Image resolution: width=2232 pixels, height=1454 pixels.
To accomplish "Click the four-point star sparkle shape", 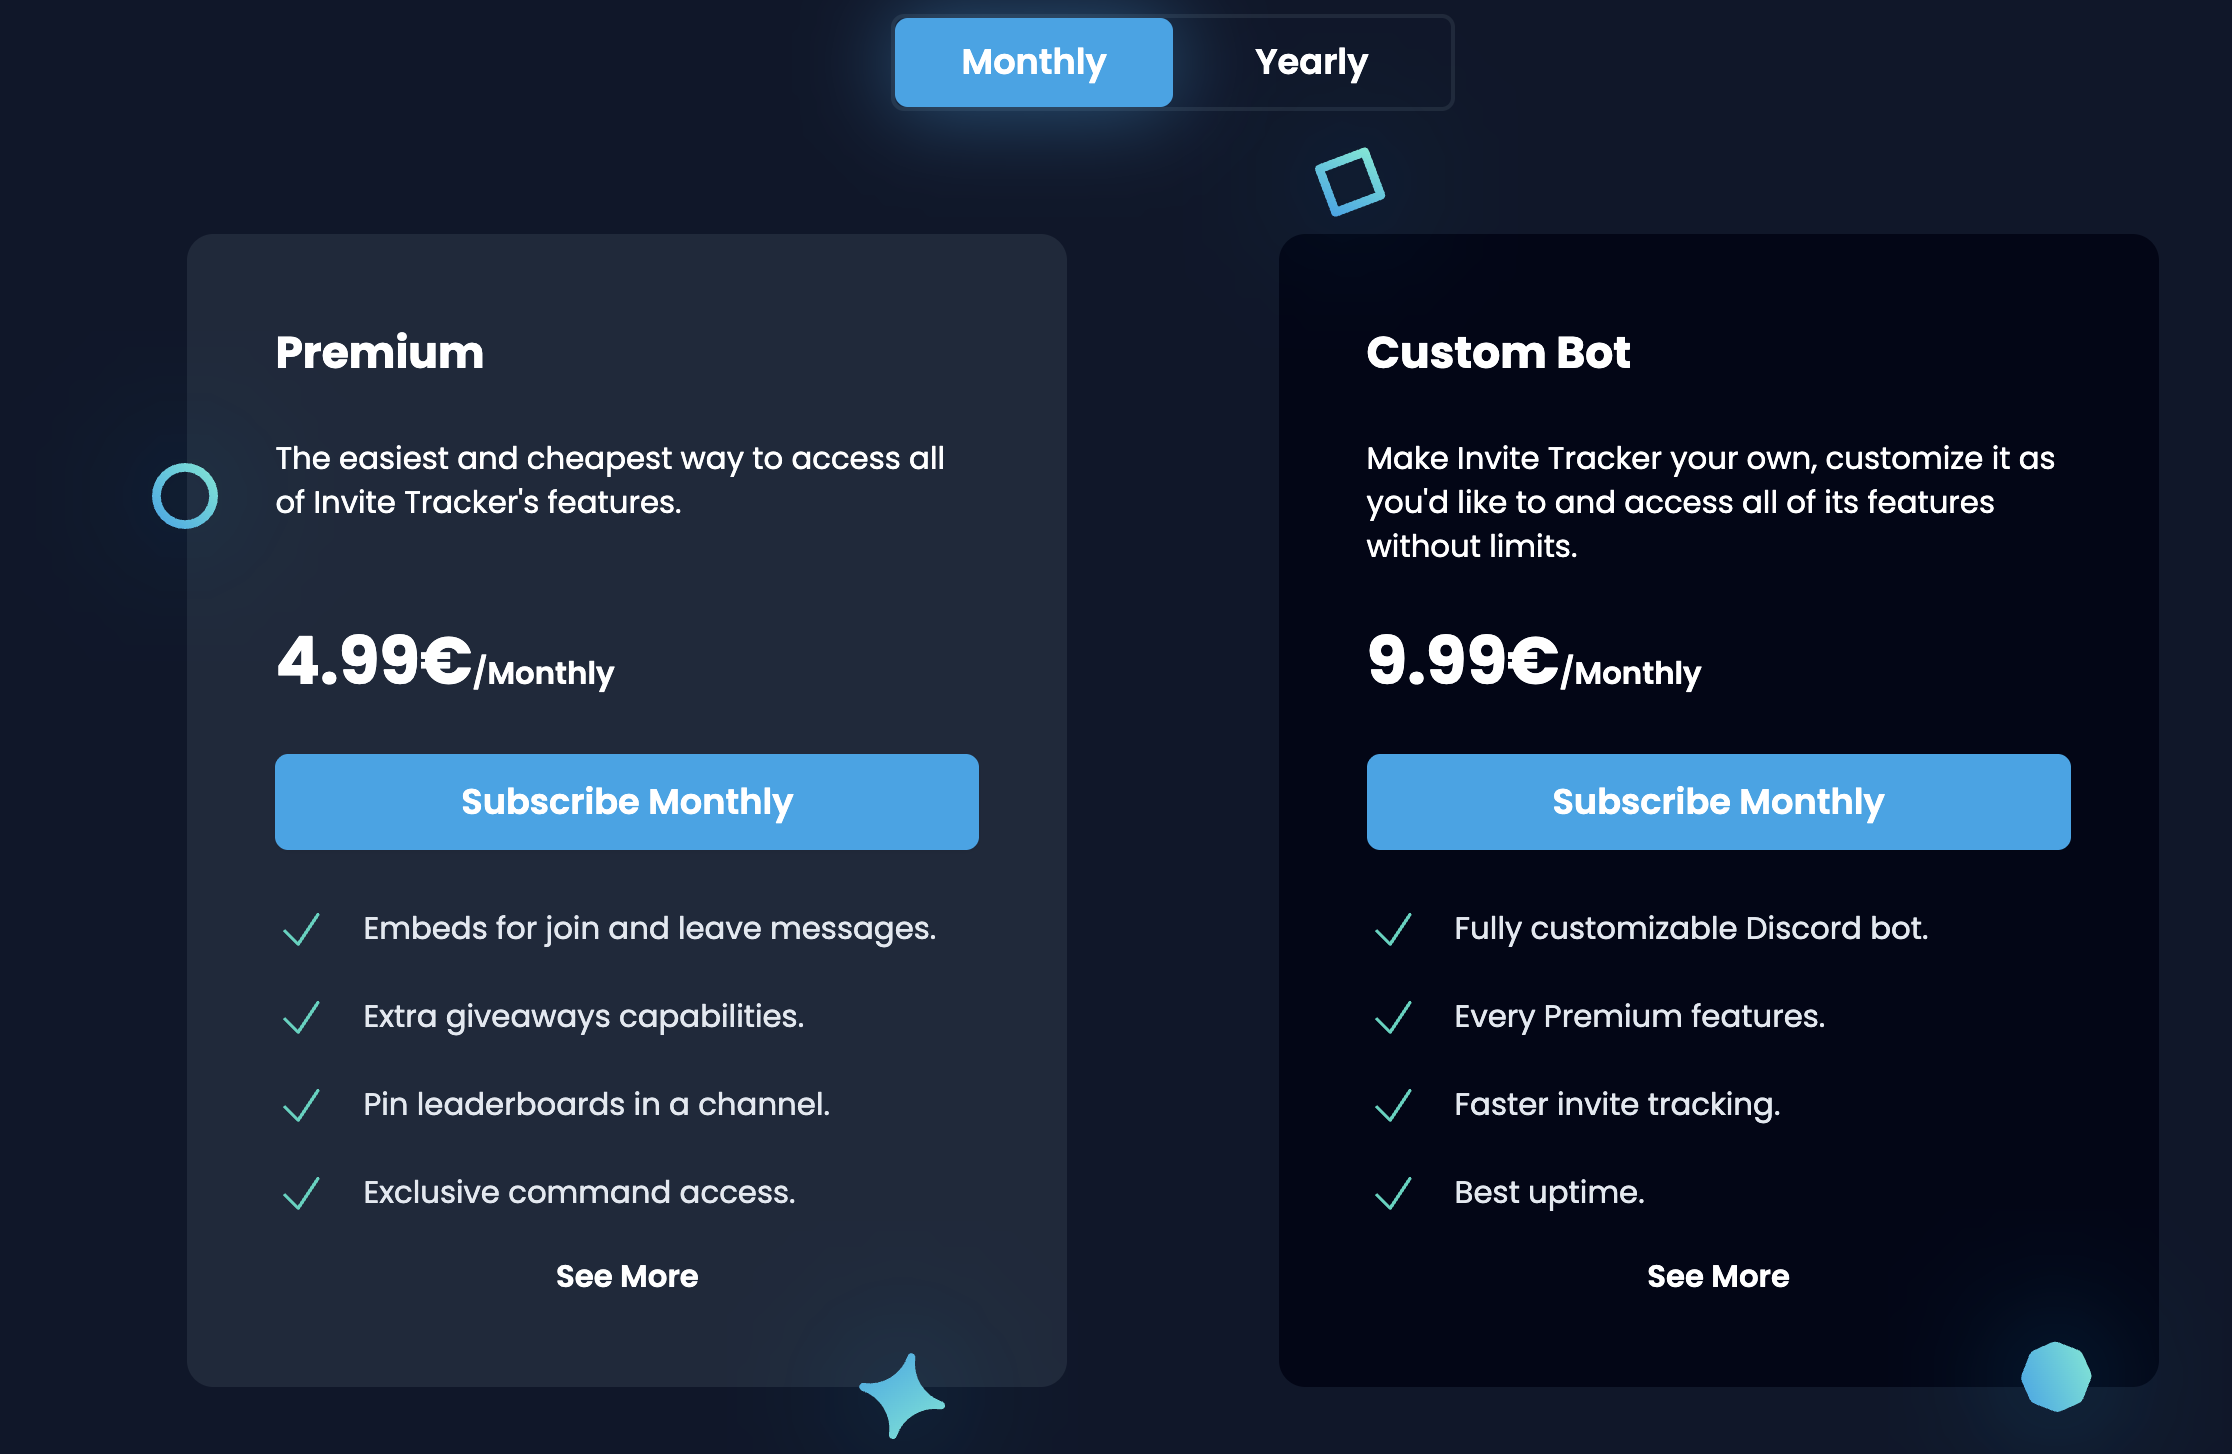I will click(x=902, y=1395).
